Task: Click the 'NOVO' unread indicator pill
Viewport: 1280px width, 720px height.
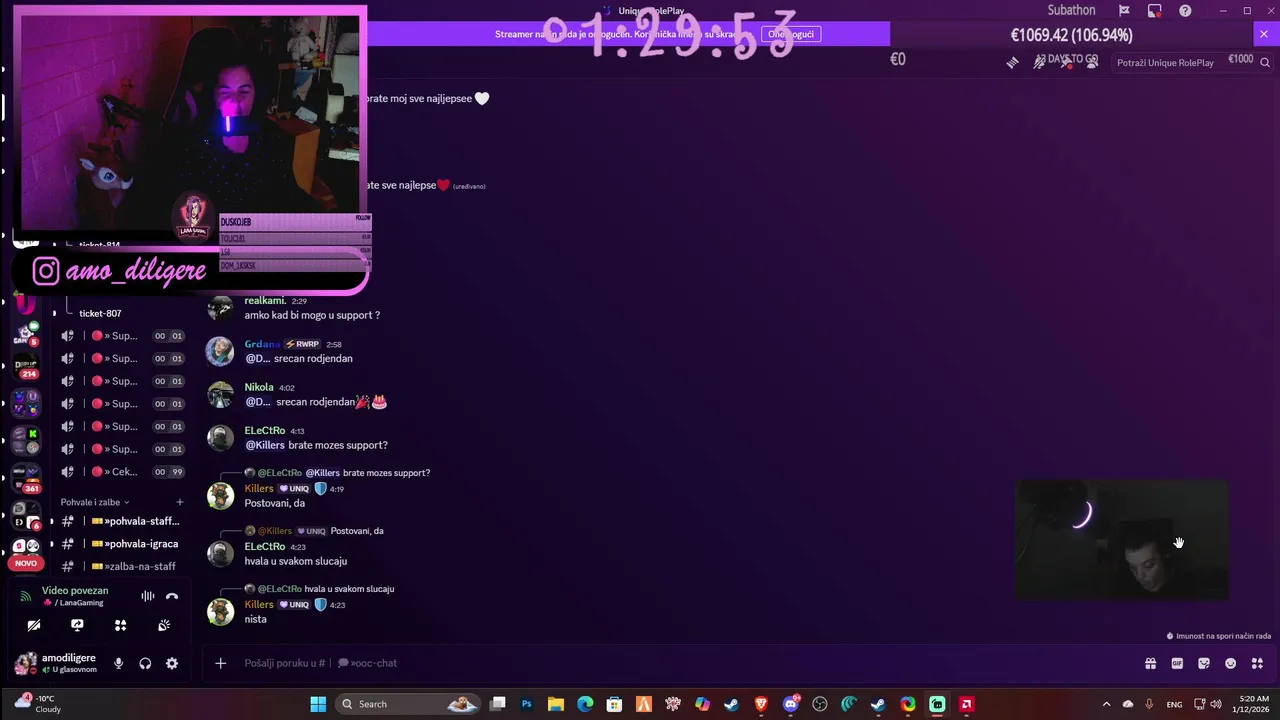Action: pyautogui.click(x=26, y=563)
